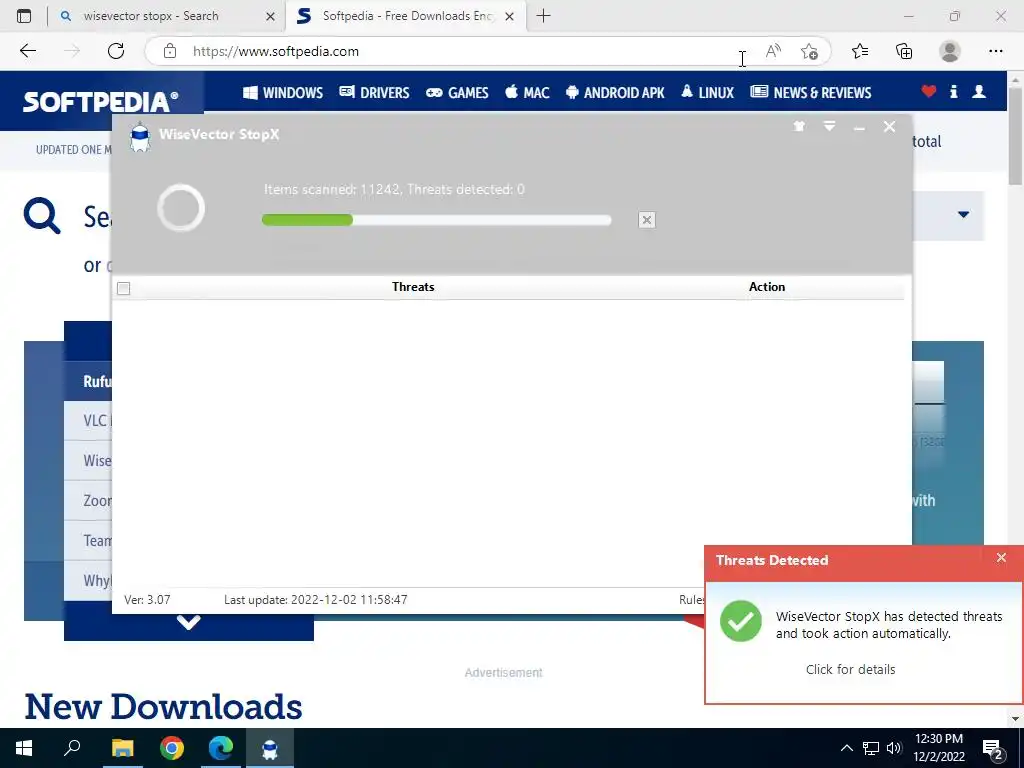Click 'Click for details' in notification
The width and height of the screenshot is (1024, 768).
(850, 669)
